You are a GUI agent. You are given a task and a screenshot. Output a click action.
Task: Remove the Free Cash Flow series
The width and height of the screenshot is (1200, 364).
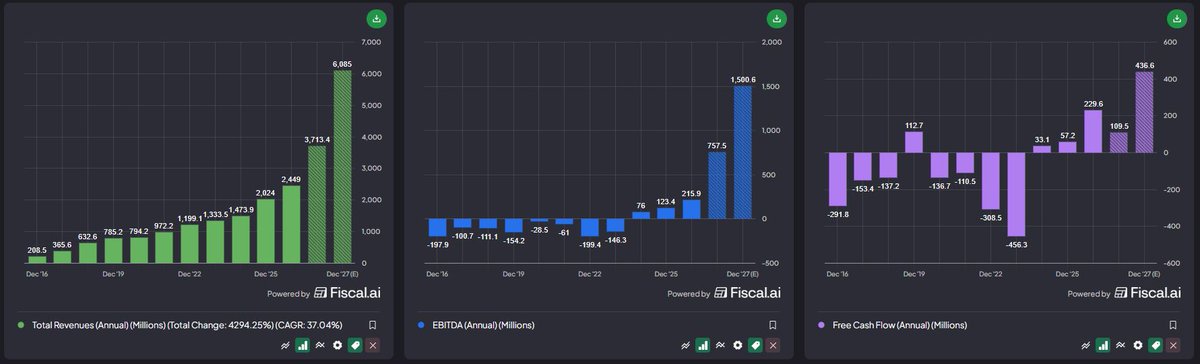1173,345
